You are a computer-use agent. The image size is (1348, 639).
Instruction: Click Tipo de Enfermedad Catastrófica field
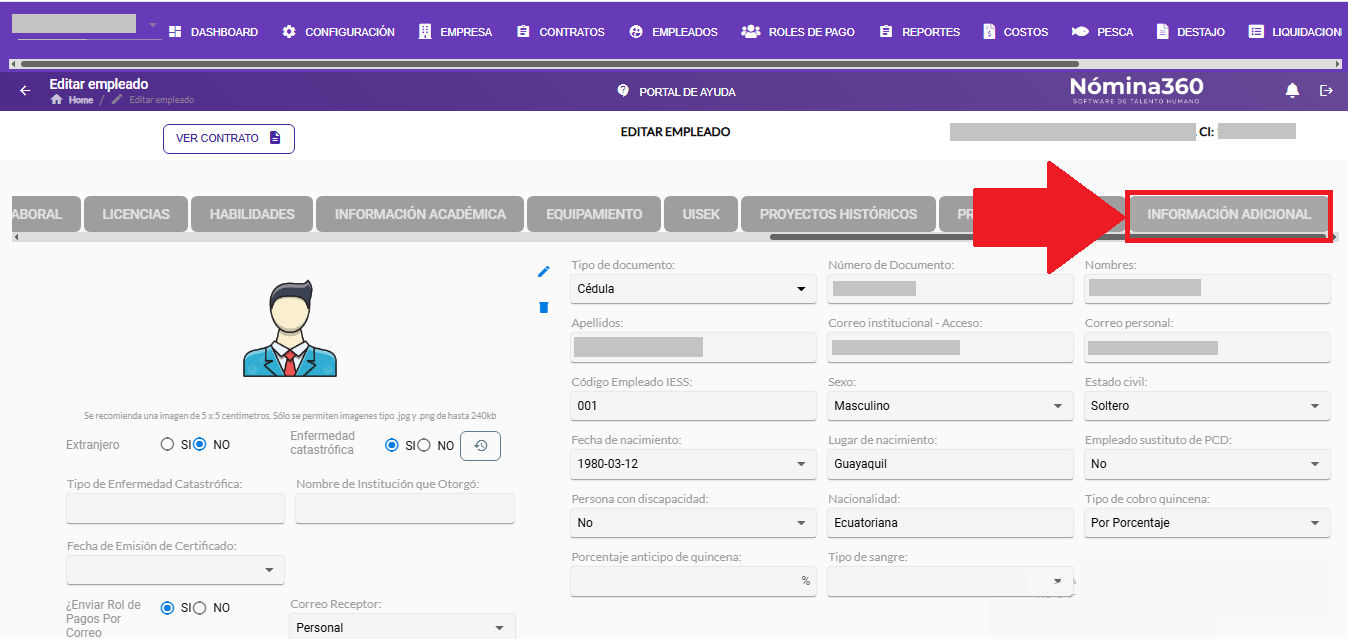click(x=175, y=508)
